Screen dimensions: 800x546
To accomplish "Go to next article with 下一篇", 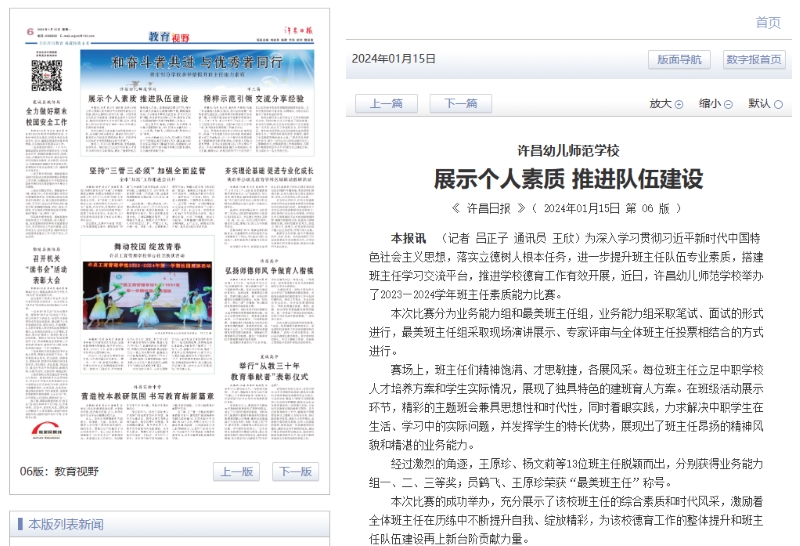I will tap(460, 104).
